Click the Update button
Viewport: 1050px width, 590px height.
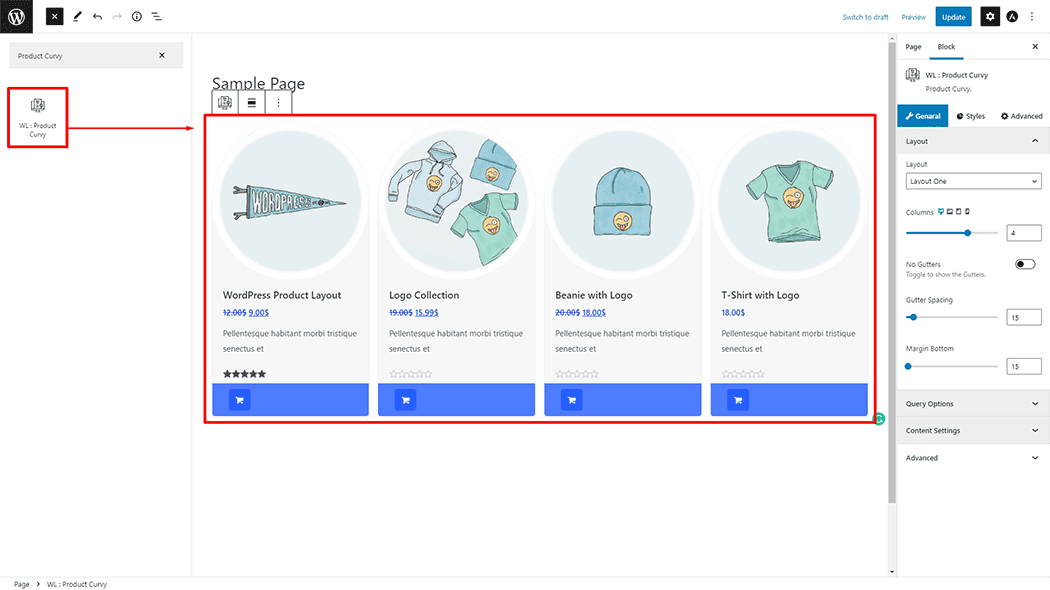953,17
